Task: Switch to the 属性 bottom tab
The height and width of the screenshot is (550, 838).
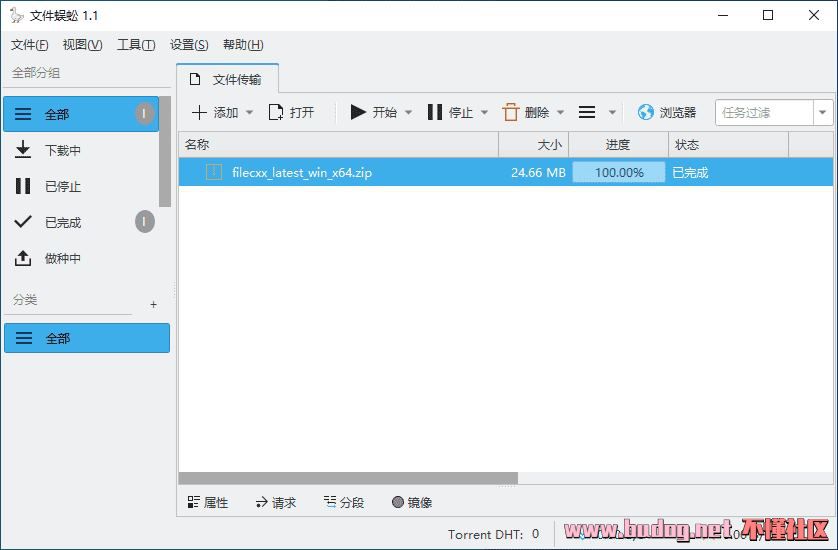Action: (208, 503)
